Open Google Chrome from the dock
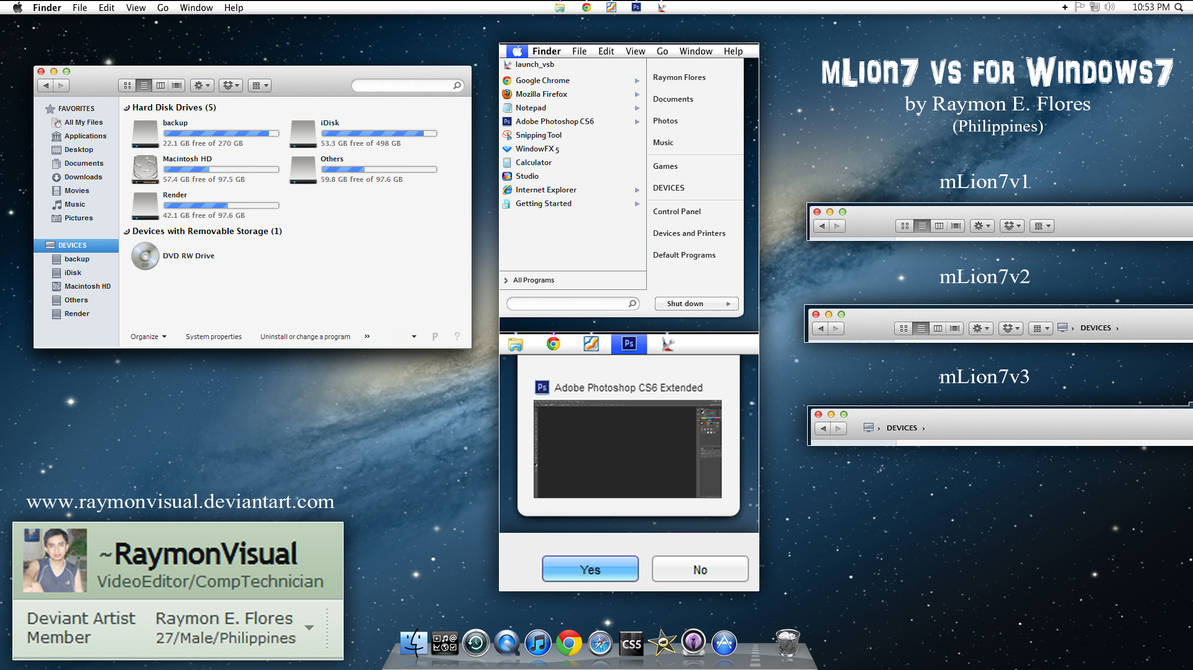 (568, 644)
